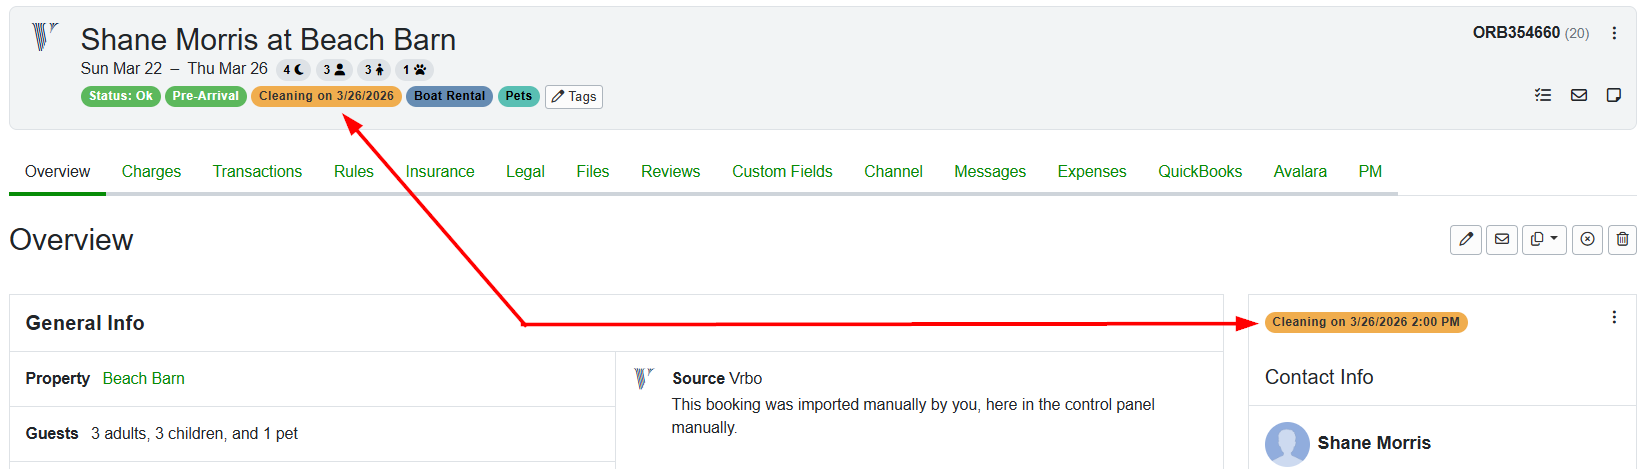Click the circled X cancel booking icon
The image size is (1651, 469).
[x=1587, y=239]
